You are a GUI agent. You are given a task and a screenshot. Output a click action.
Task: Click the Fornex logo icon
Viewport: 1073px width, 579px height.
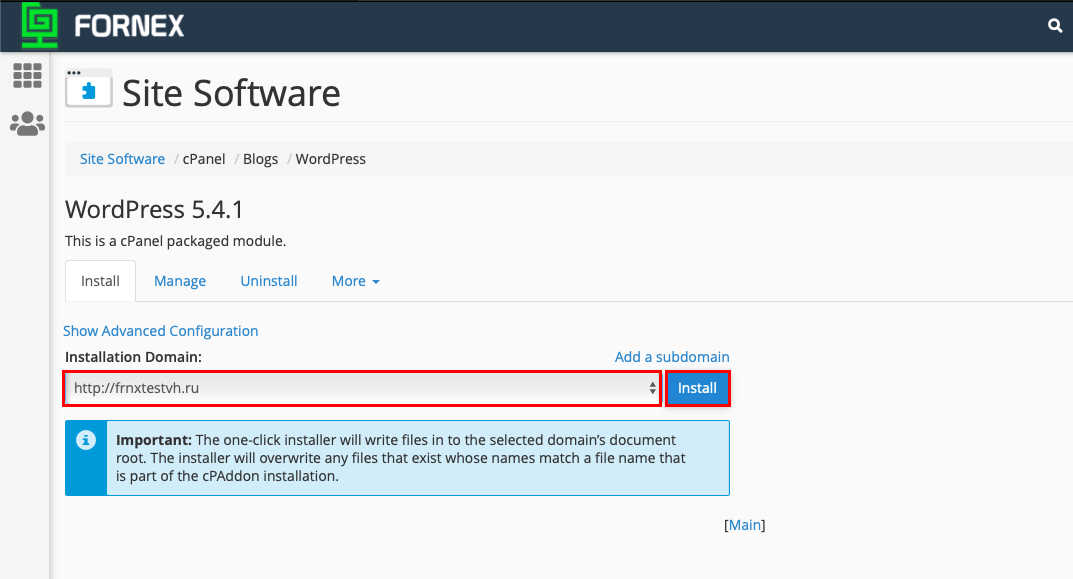tap(40, 25)
